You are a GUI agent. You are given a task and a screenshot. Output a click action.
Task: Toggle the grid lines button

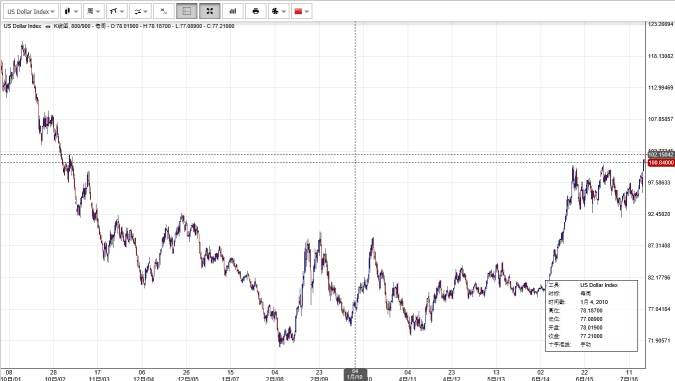click(187, 11)
